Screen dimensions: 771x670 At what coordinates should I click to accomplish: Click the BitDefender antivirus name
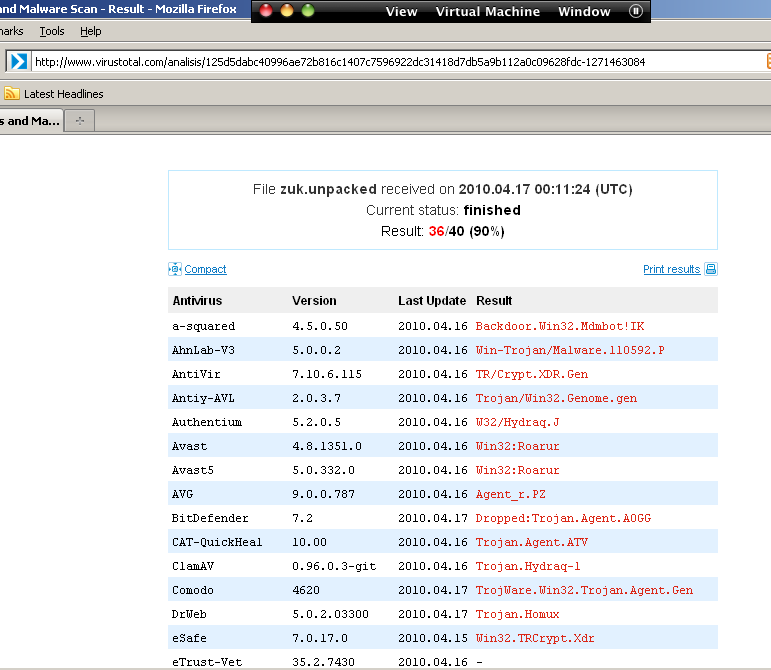tap(210, 518)
